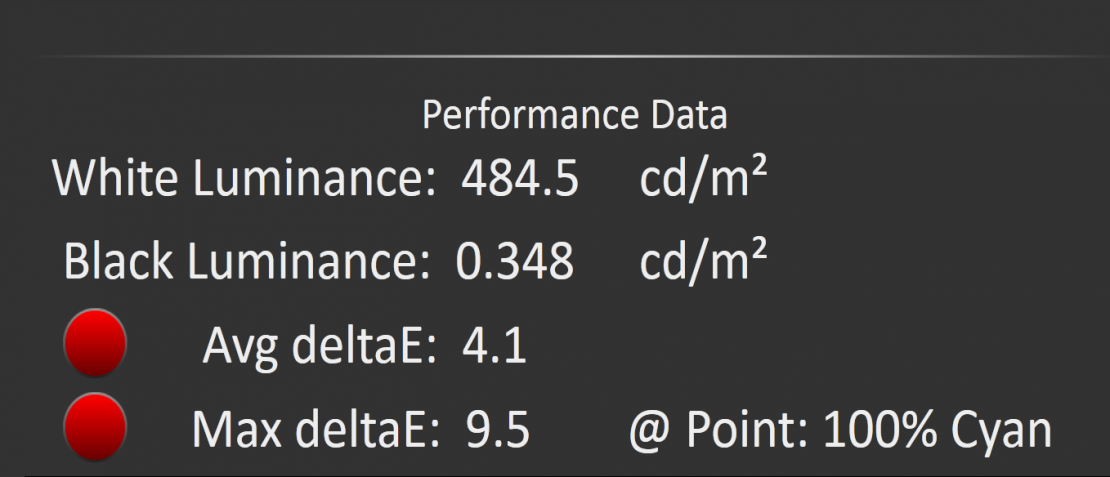The height and width of the screenshot is (477, 1110).
Task: Click the word Data in the heading
Action: click(689, 116)
